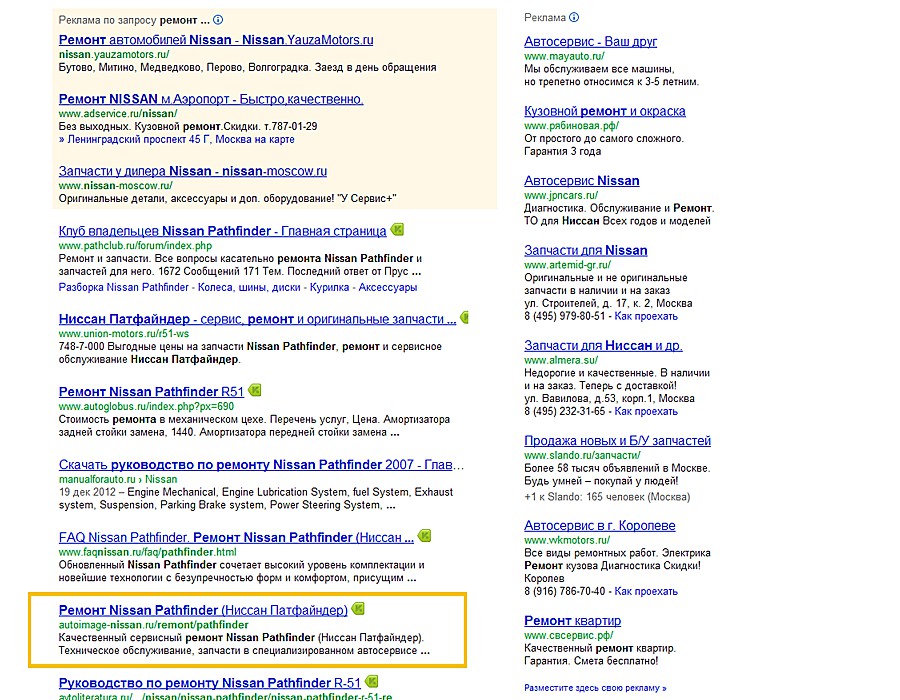Open ad 'Автосервис - Ваш друг'

tap(591, 42)
